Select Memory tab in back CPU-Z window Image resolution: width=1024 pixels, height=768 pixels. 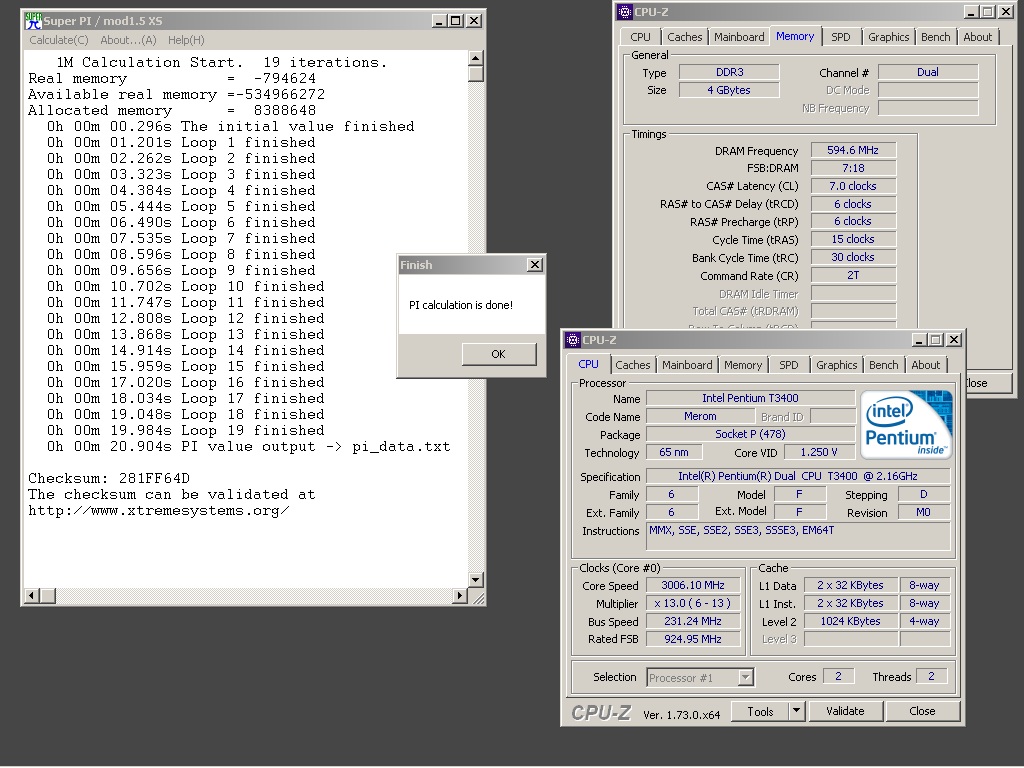tap(795, 37)
